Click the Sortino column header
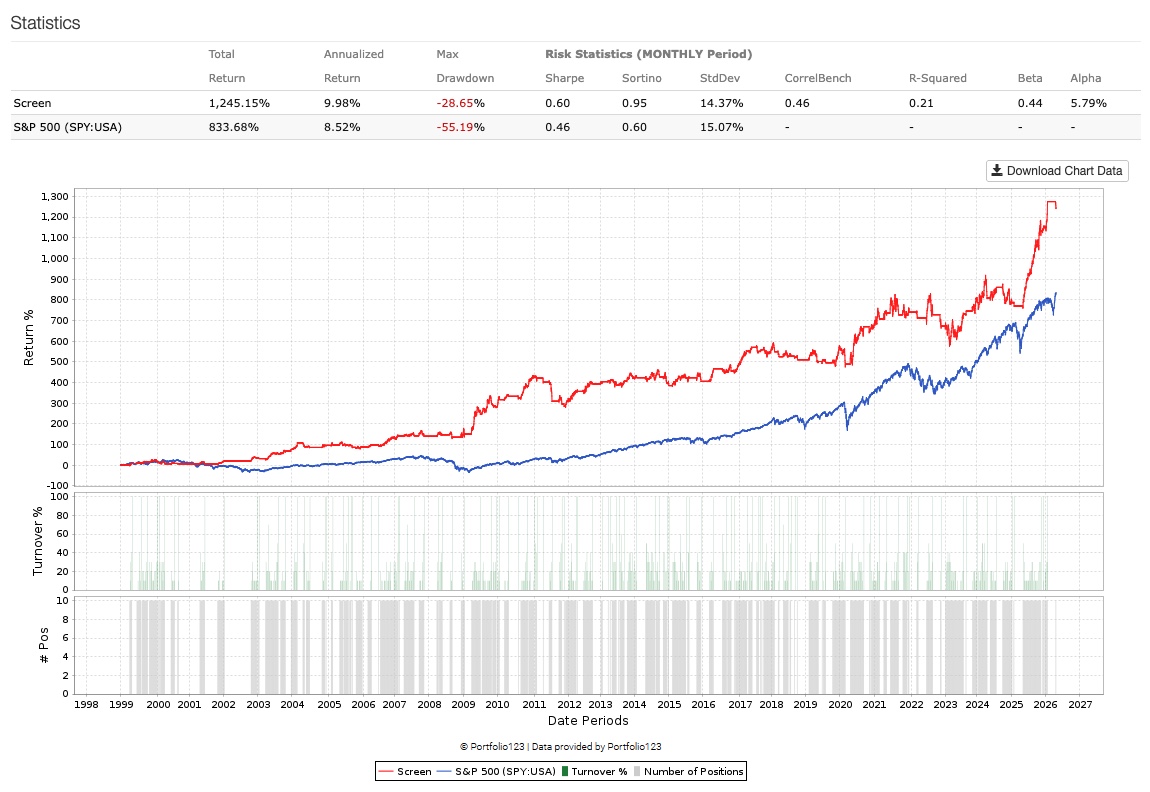This screenshot has height=792, width=1150. (642, 78)
